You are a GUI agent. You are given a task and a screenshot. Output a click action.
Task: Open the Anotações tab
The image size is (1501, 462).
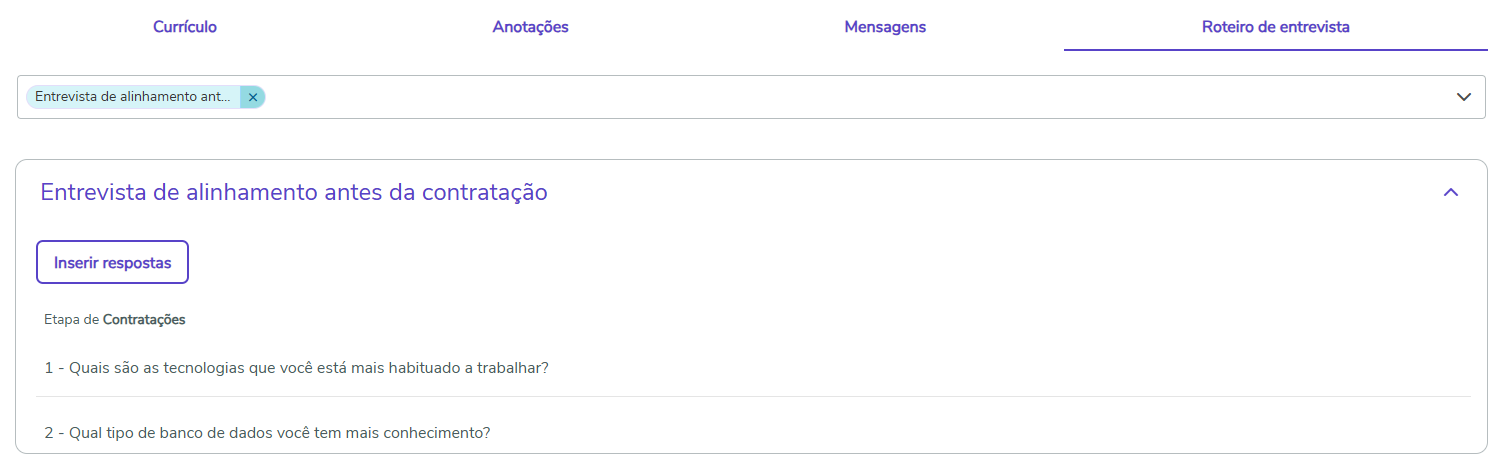pyautogui.click(x=530, y=27)
